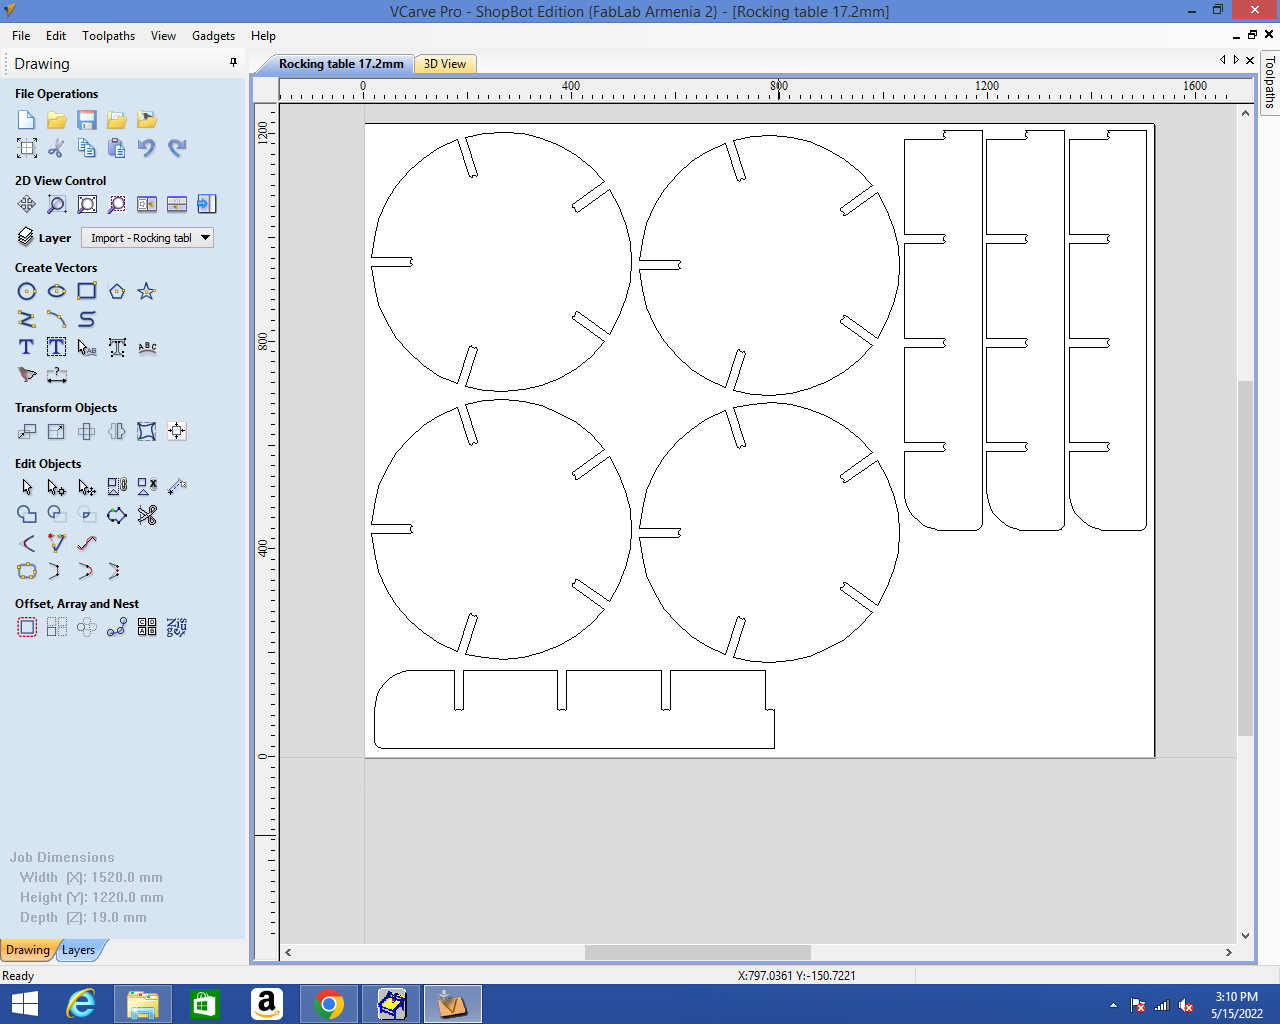
Task: Open the Dimension tool in Create Vectors
Action: click(57, 375)
